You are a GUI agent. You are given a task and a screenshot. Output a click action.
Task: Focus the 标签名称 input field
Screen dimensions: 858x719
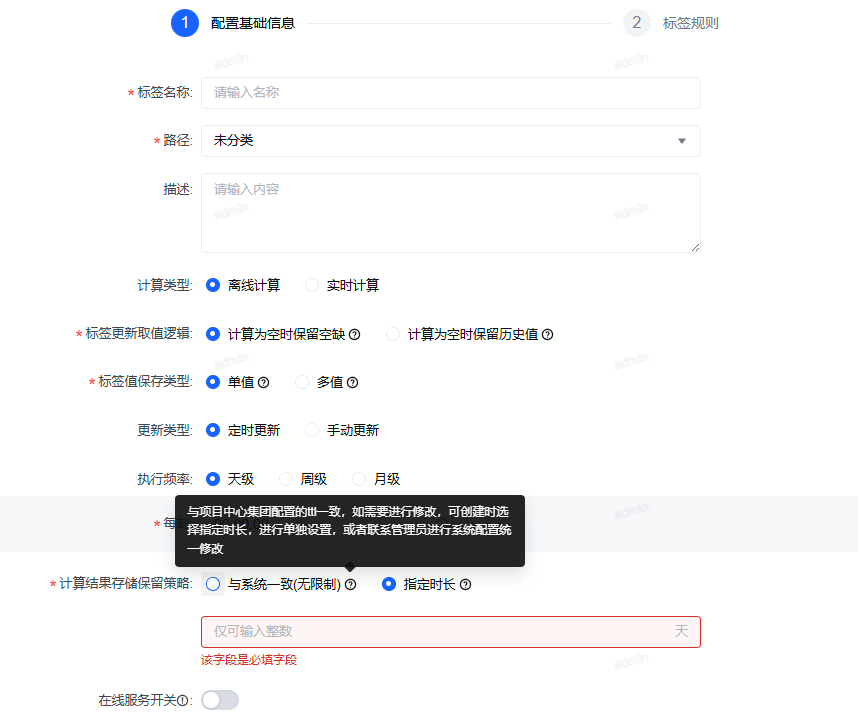[451, 93]
